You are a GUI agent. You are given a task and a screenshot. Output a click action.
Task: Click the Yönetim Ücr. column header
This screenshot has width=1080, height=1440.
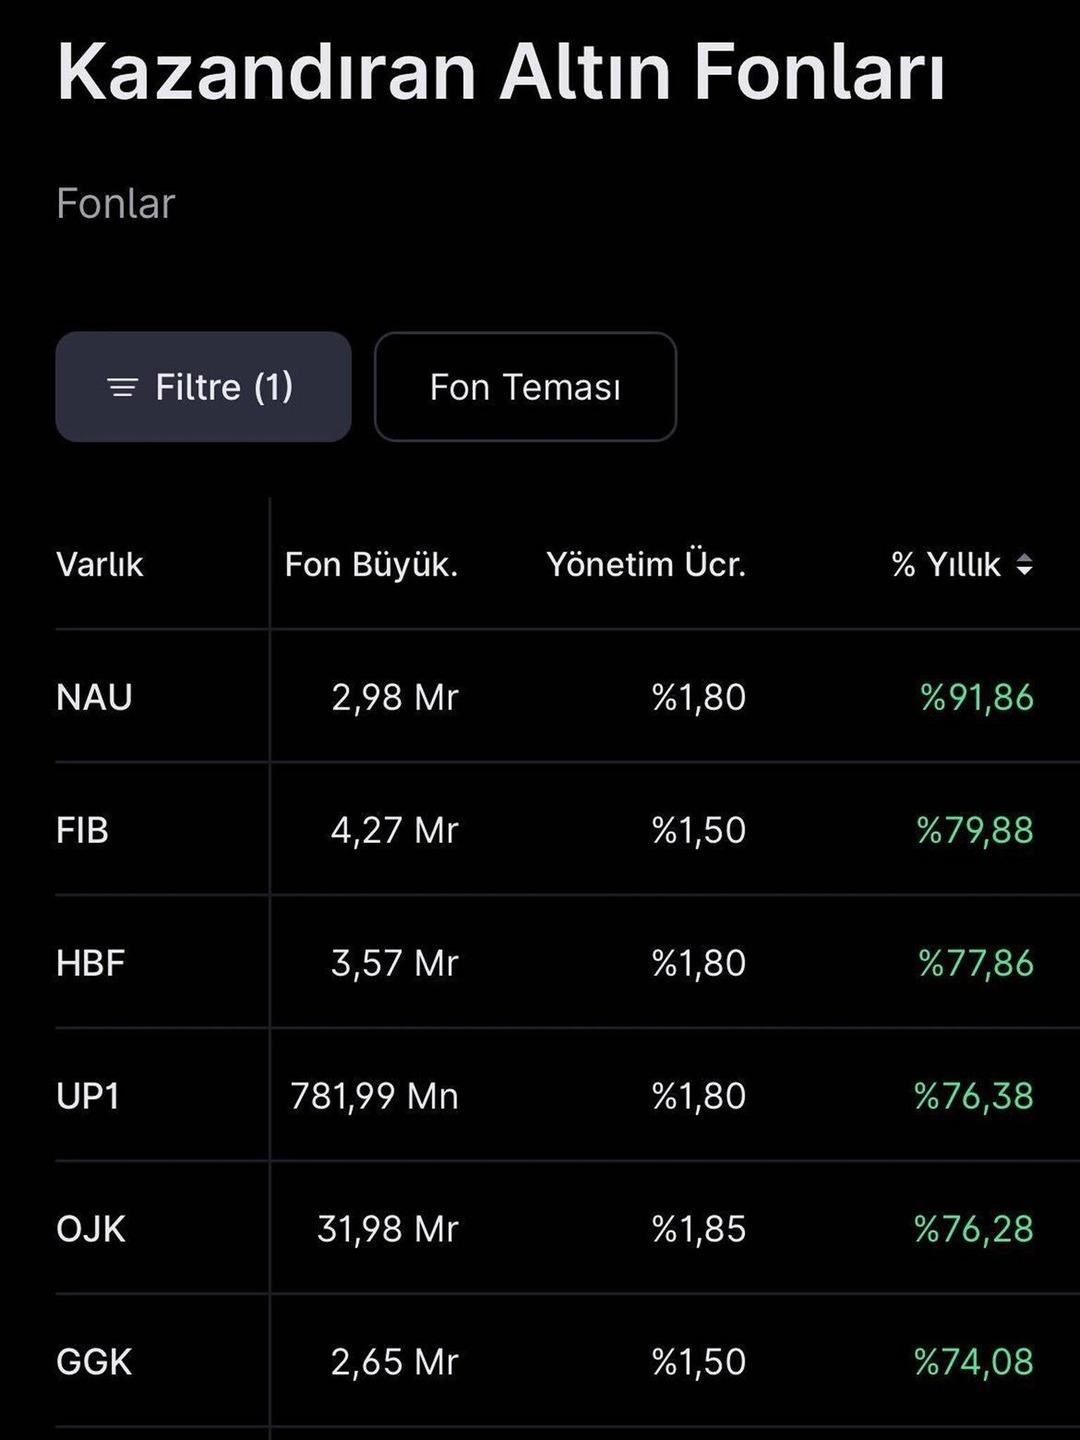646,565
